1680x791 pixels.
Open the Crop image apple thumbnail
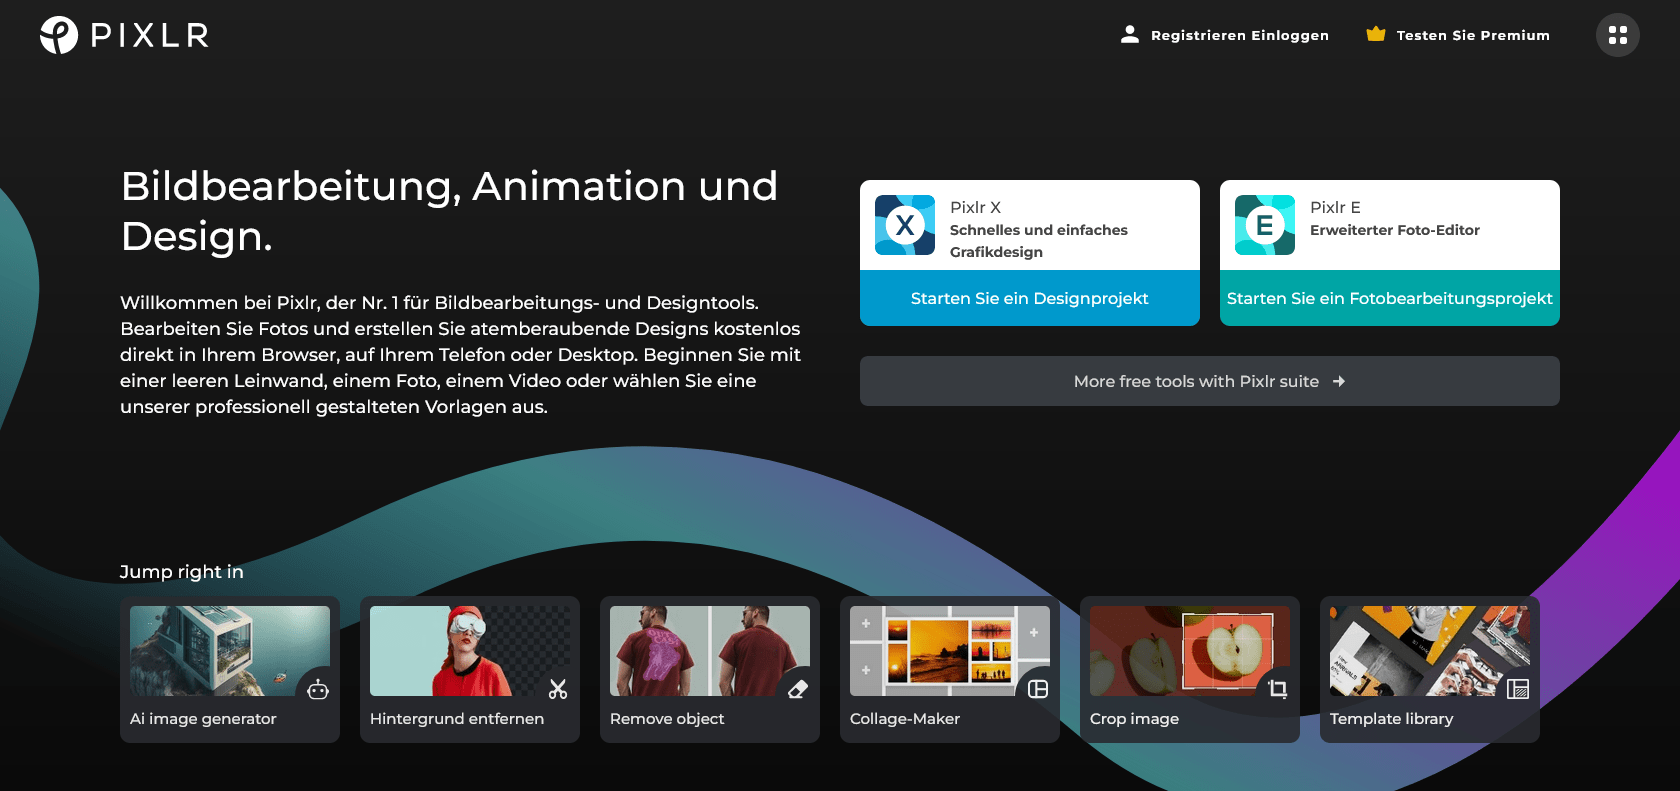(x=1190, y=651)
